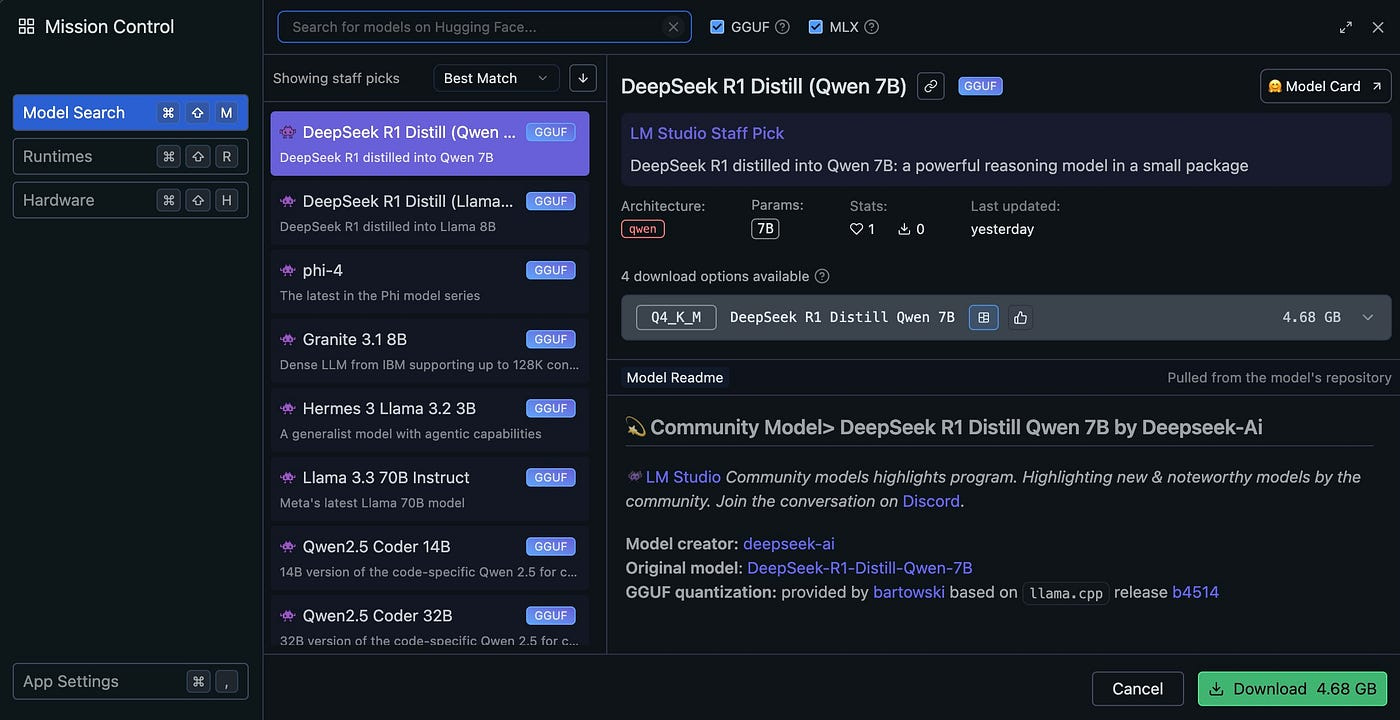
Task: Click the Qwen2.5 Coder 14B model icon
Action: click(x=288, y=546)
